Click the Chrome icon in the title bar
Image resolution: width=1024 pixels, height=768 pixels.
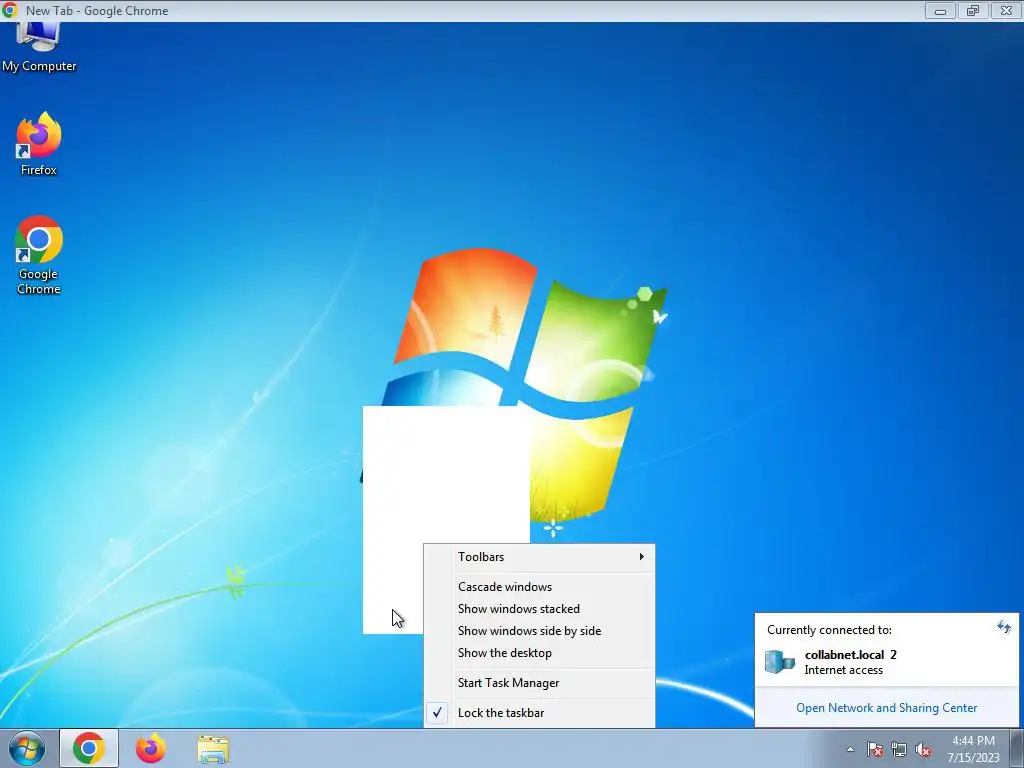tap(10, 10)
